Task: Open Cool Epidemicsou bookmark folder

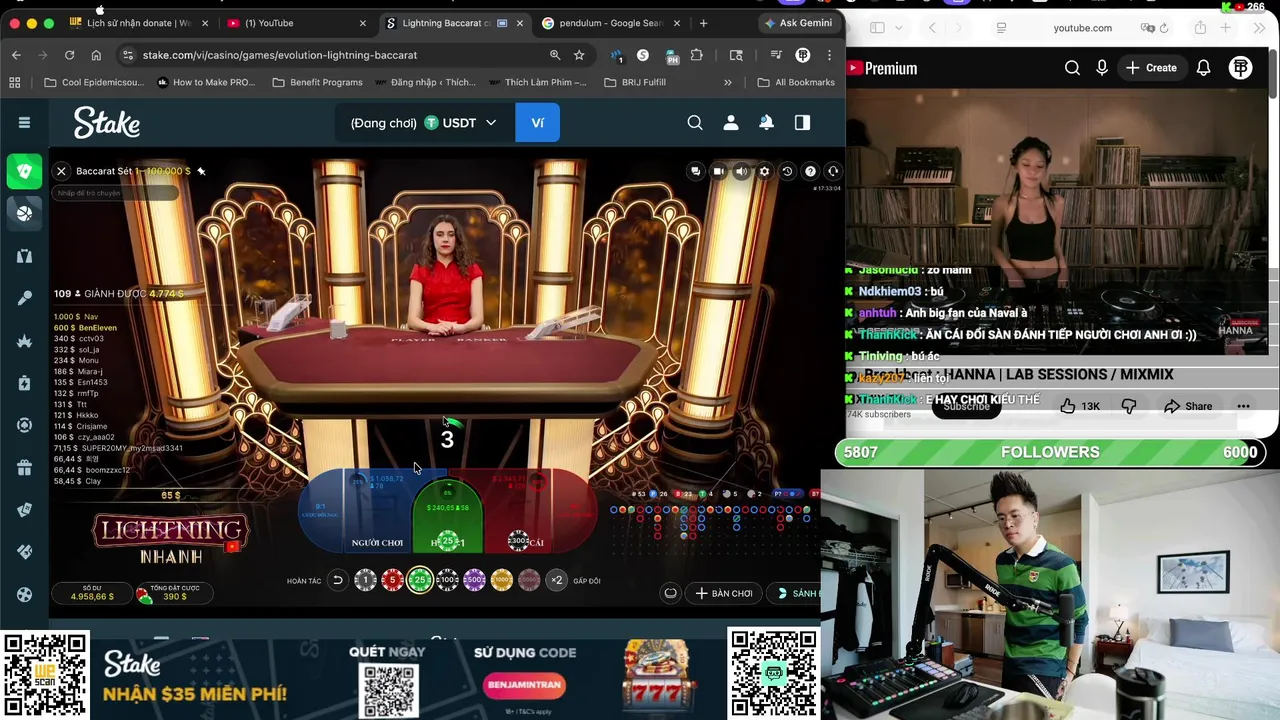Action: tap(94, 82)
